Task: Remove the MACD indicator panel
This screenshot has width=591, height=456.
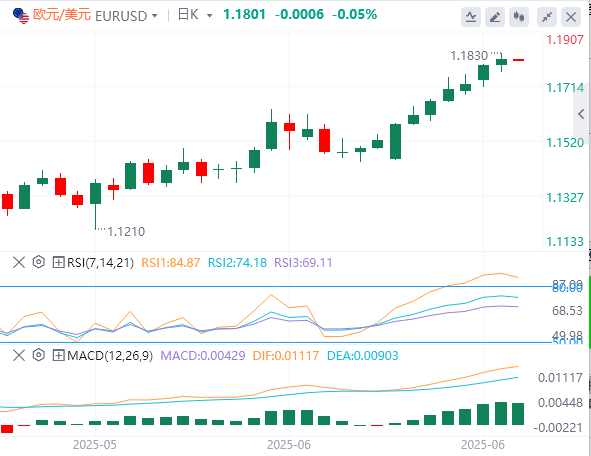Action: (x=19, y=355)
